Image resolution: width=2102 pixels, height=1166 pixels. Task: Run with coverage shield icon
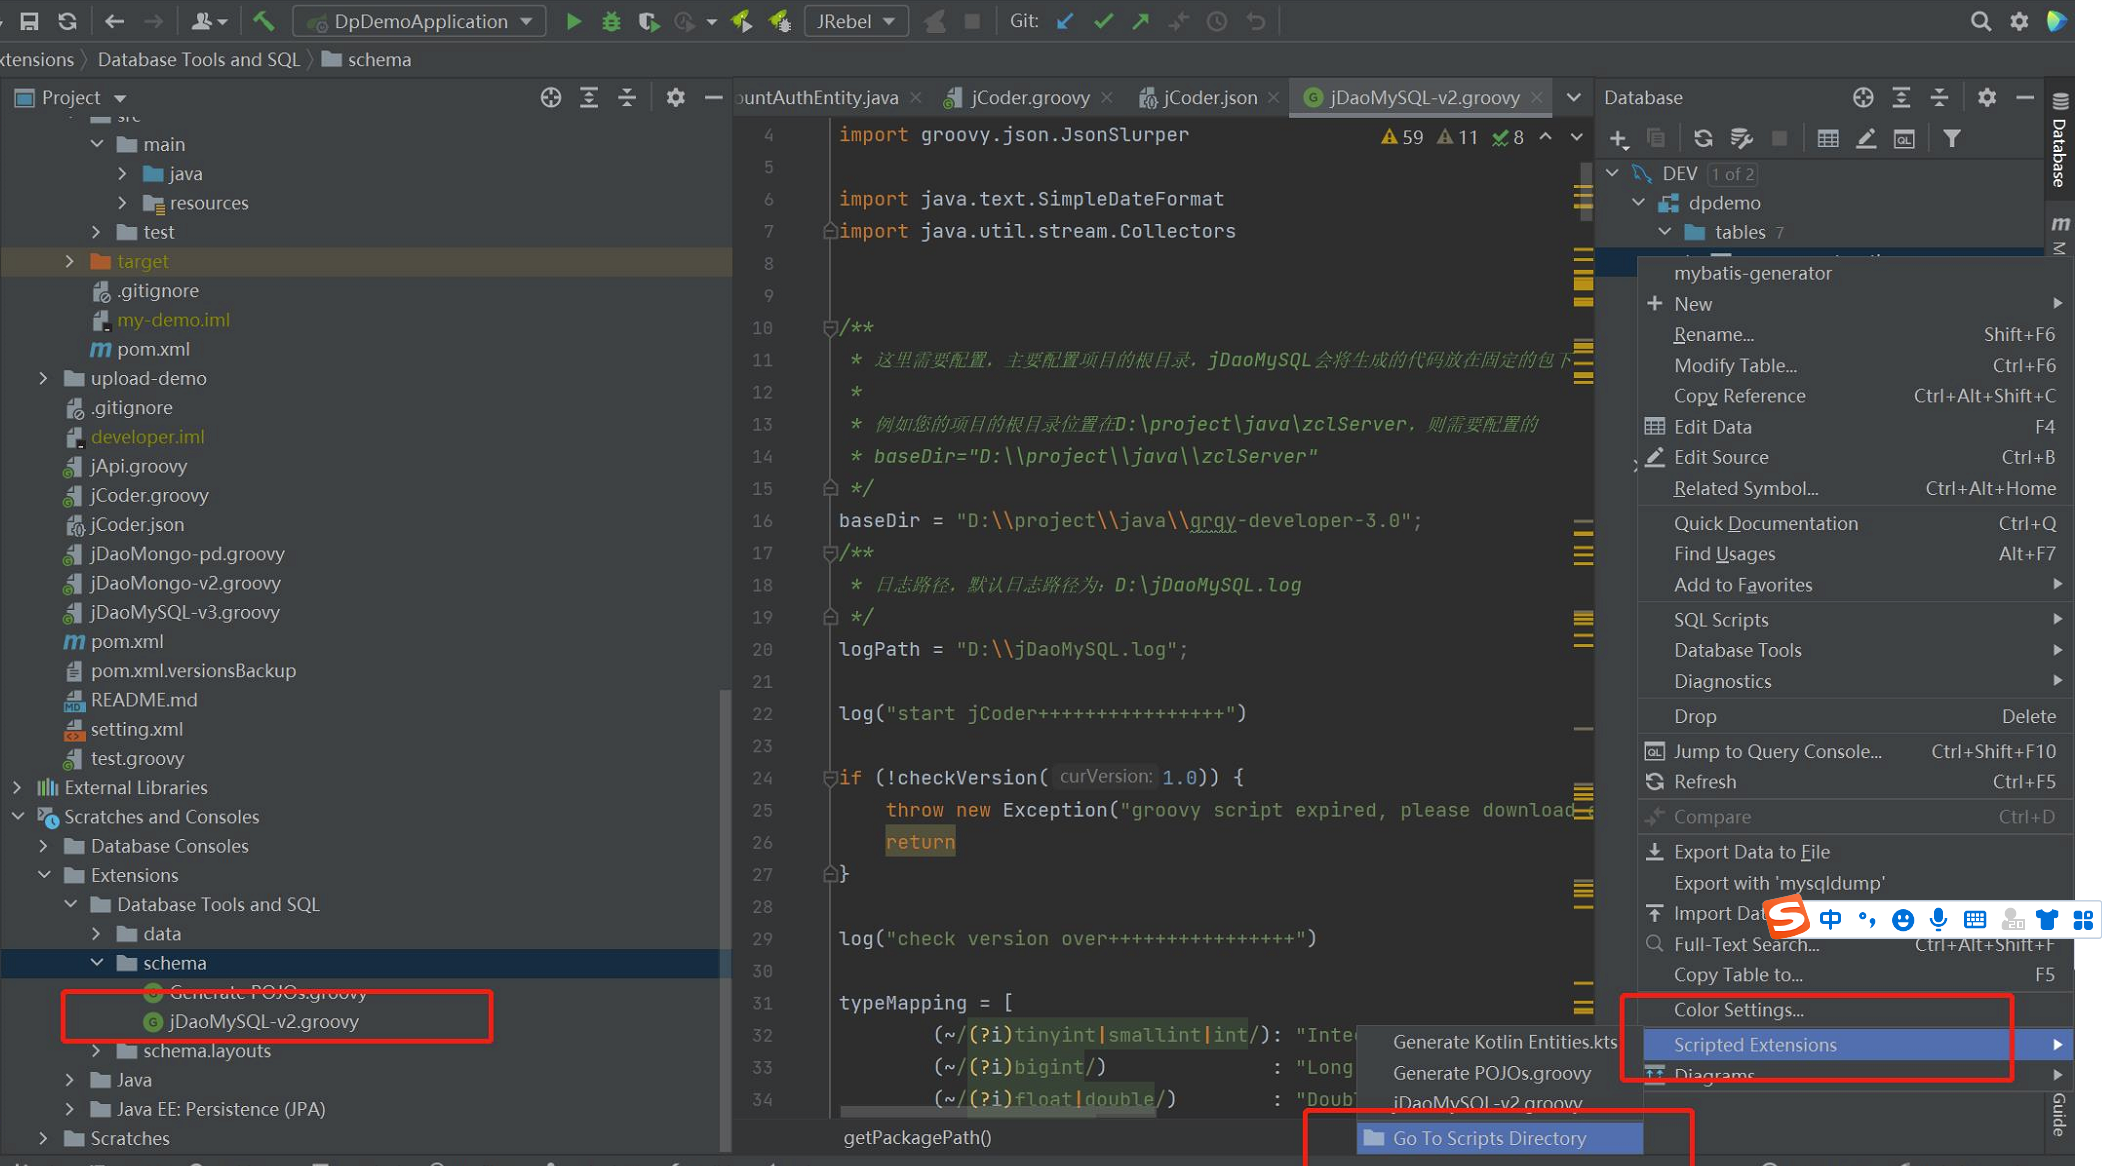648,21
